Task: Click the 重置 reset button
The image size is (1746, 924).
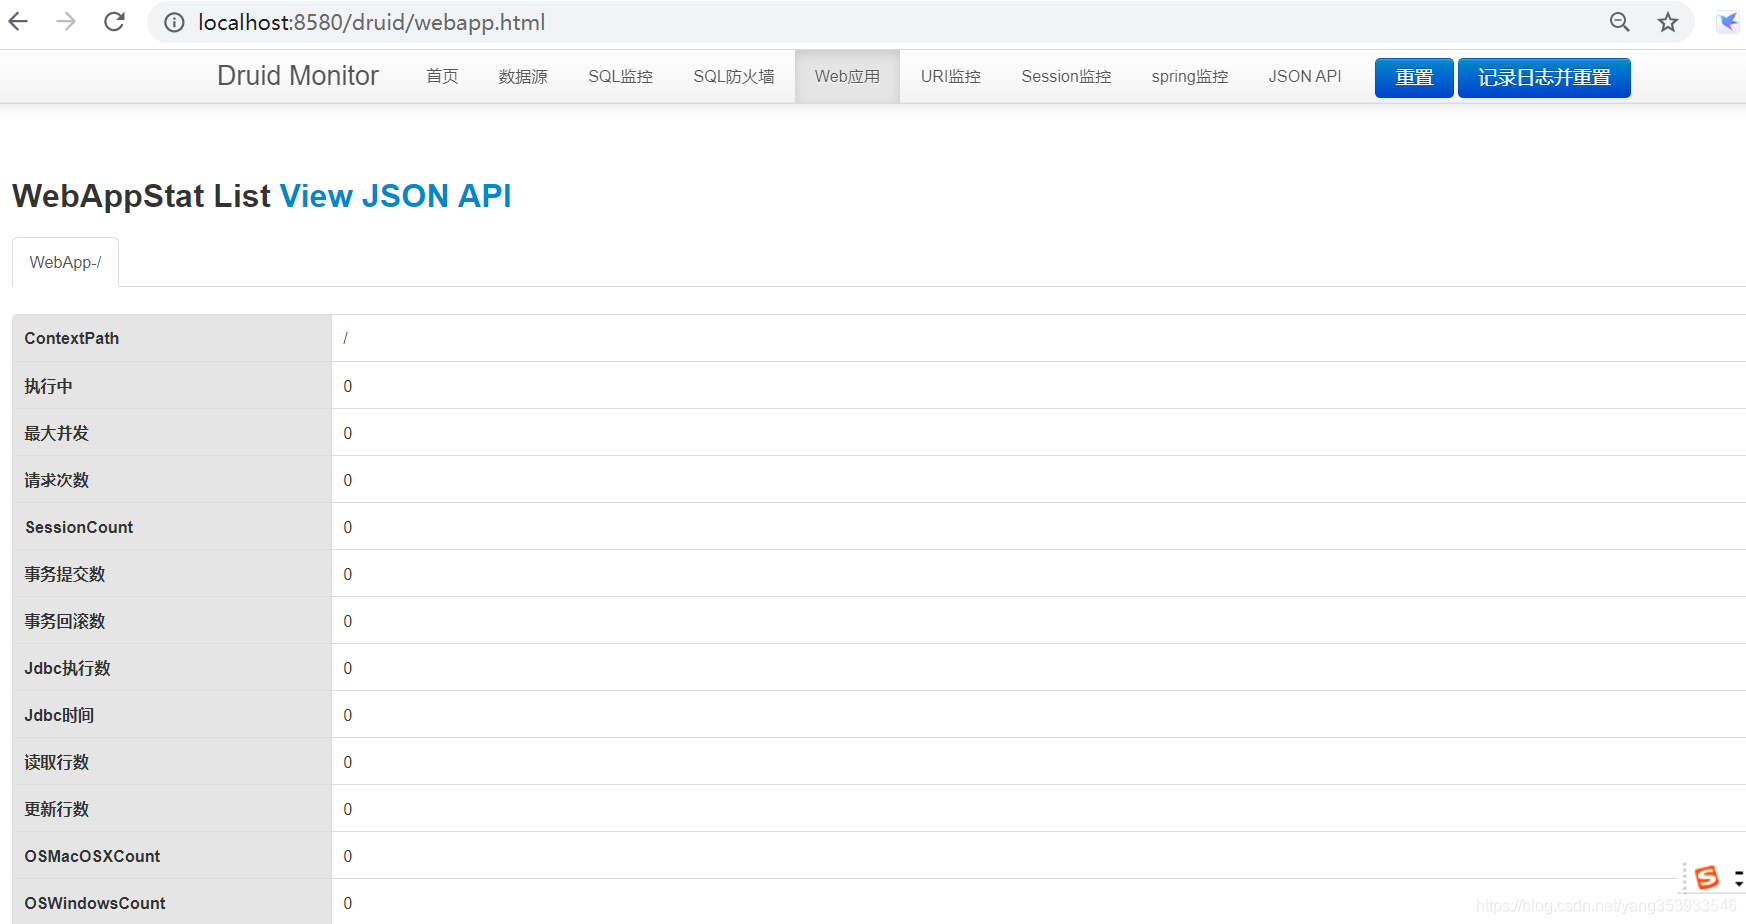Action: coord(1414,78)
